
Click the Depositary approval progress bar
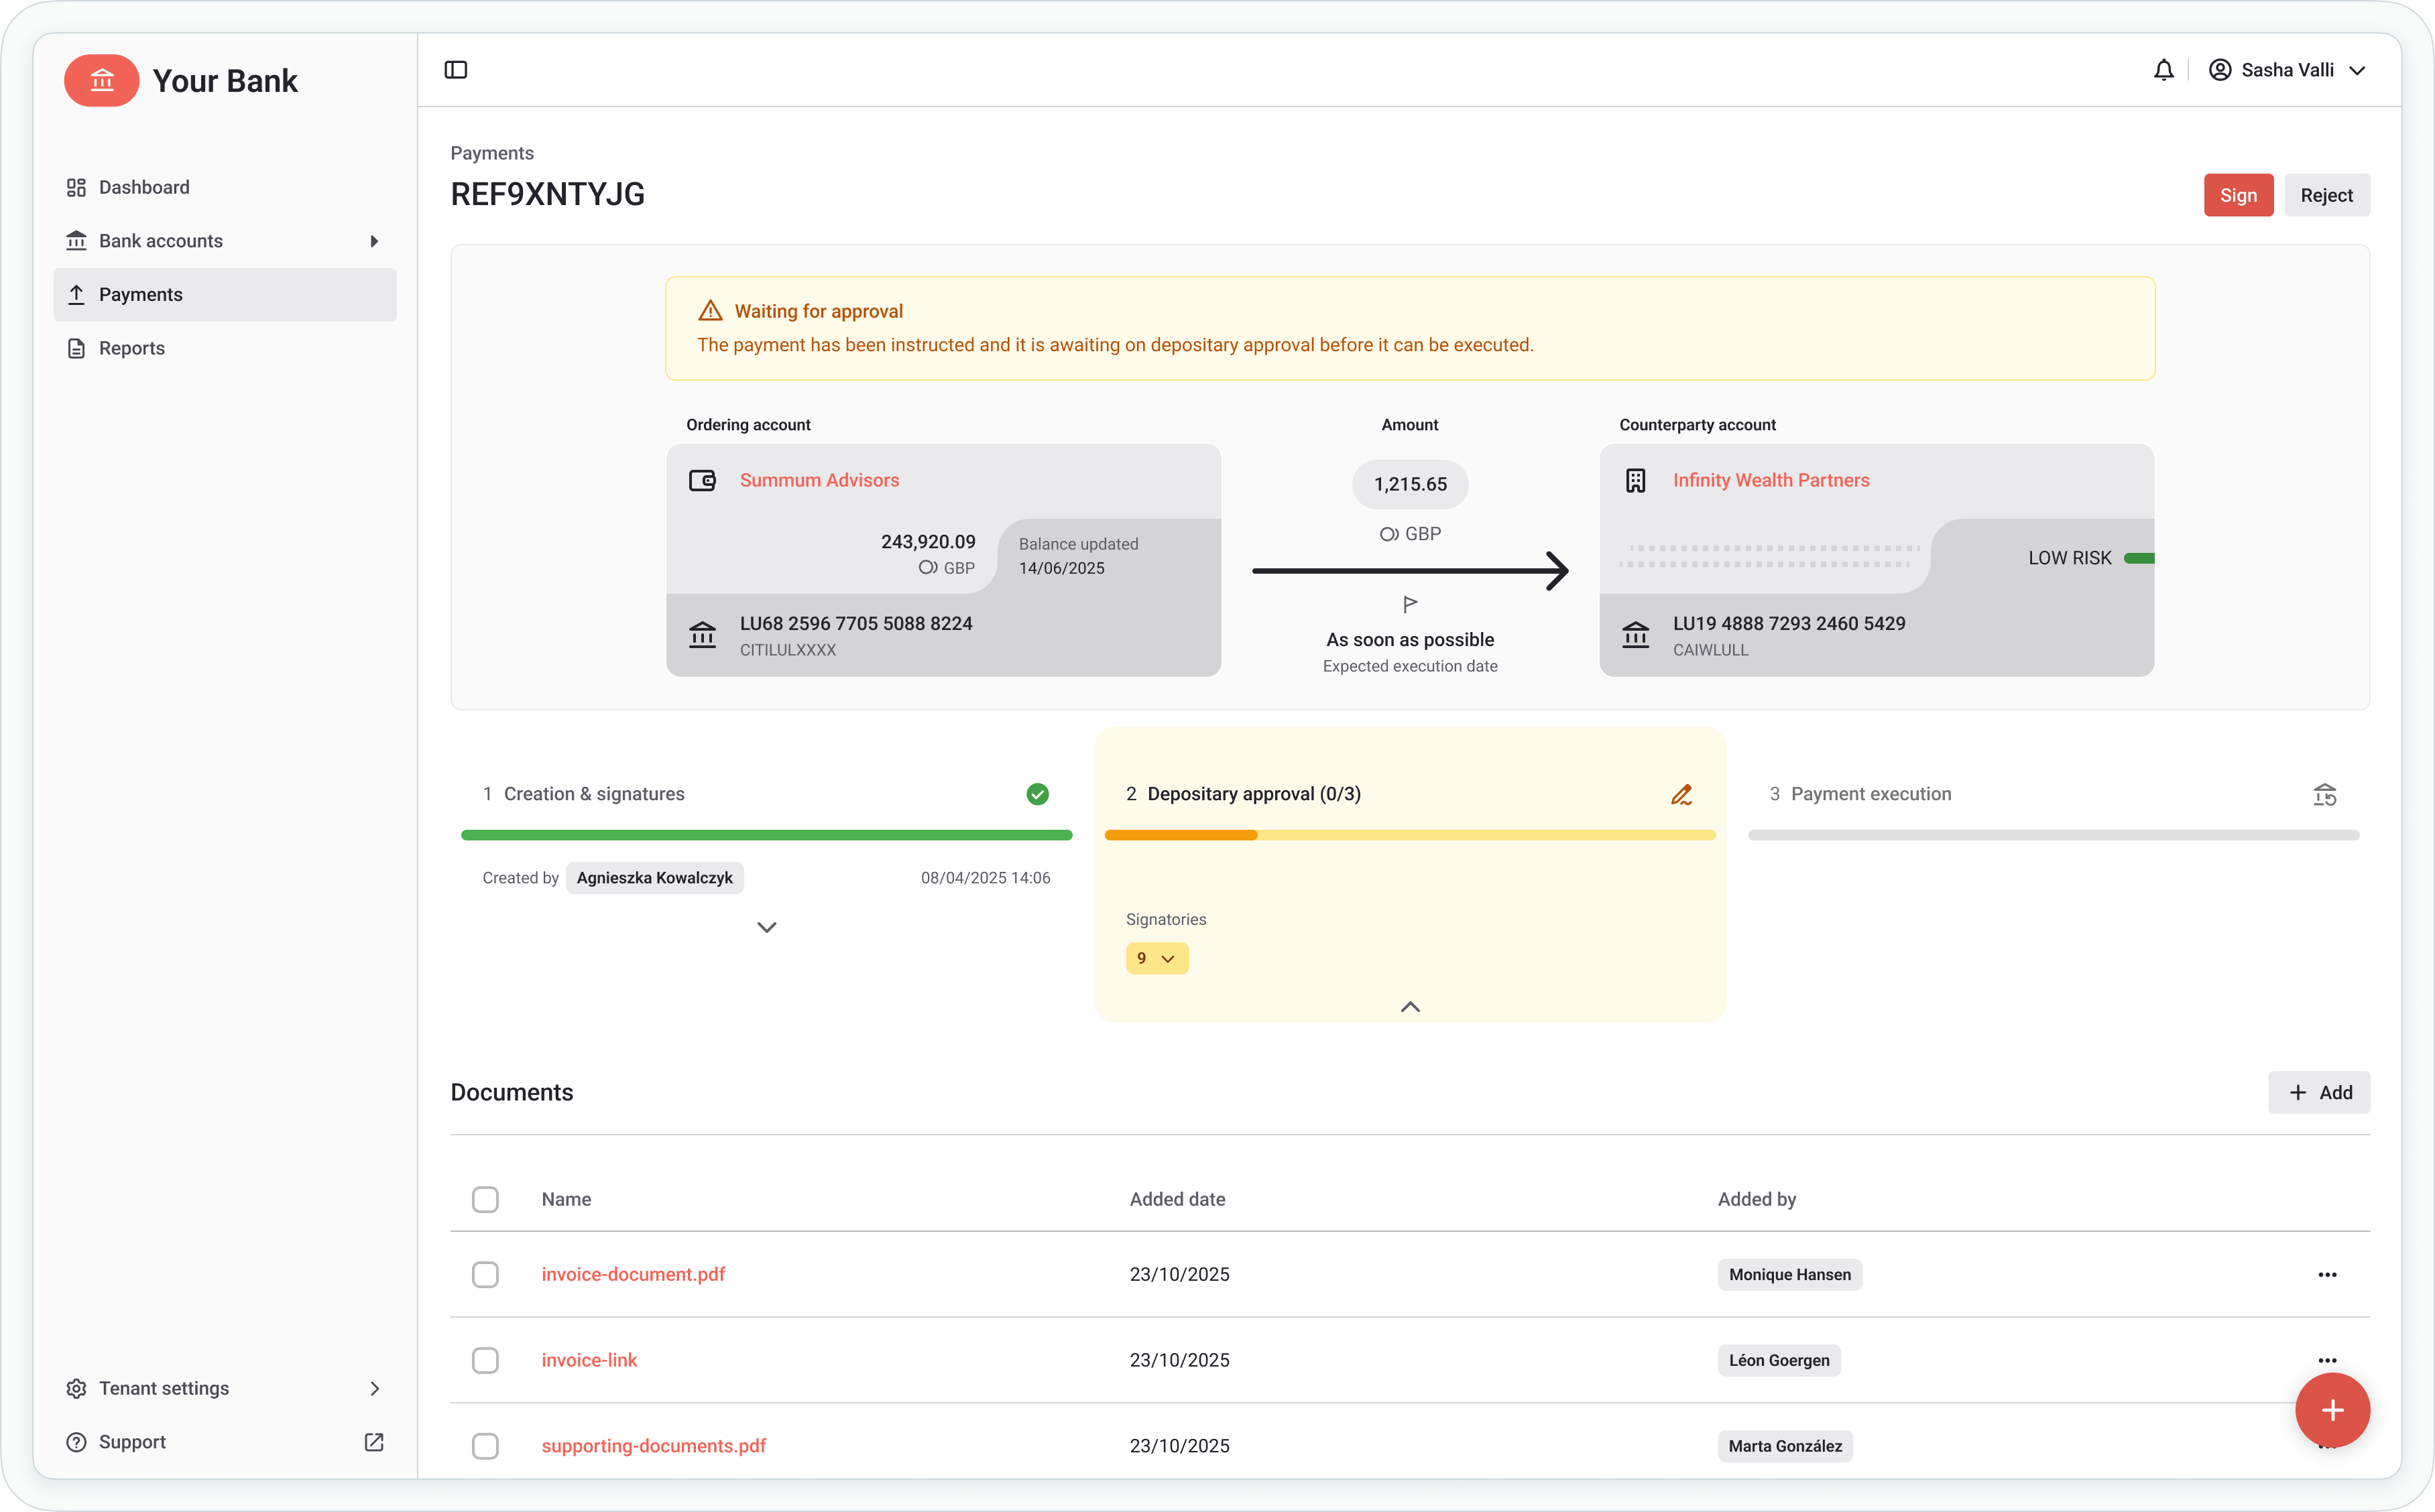[x=1410, y=835]
